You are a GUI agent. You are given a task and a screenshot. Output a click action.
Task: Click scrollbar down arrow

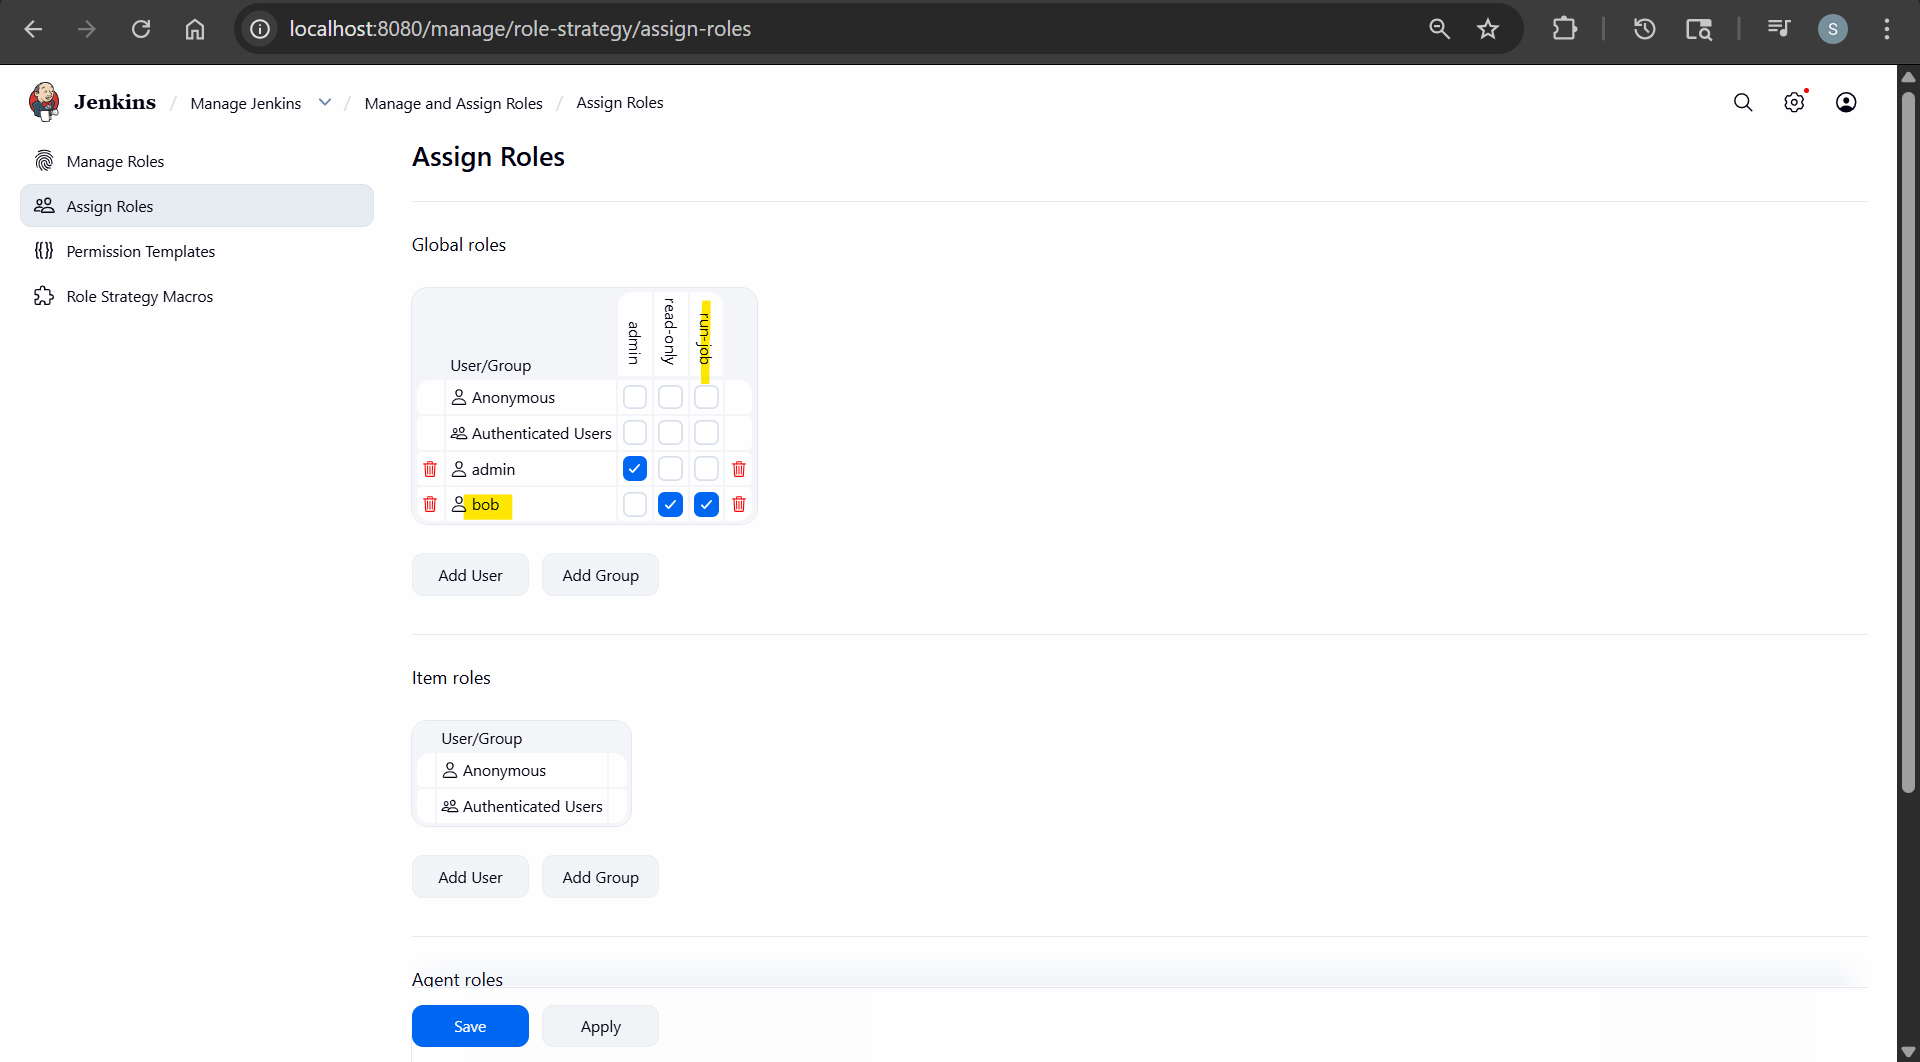click(x=1908, y=1052)
